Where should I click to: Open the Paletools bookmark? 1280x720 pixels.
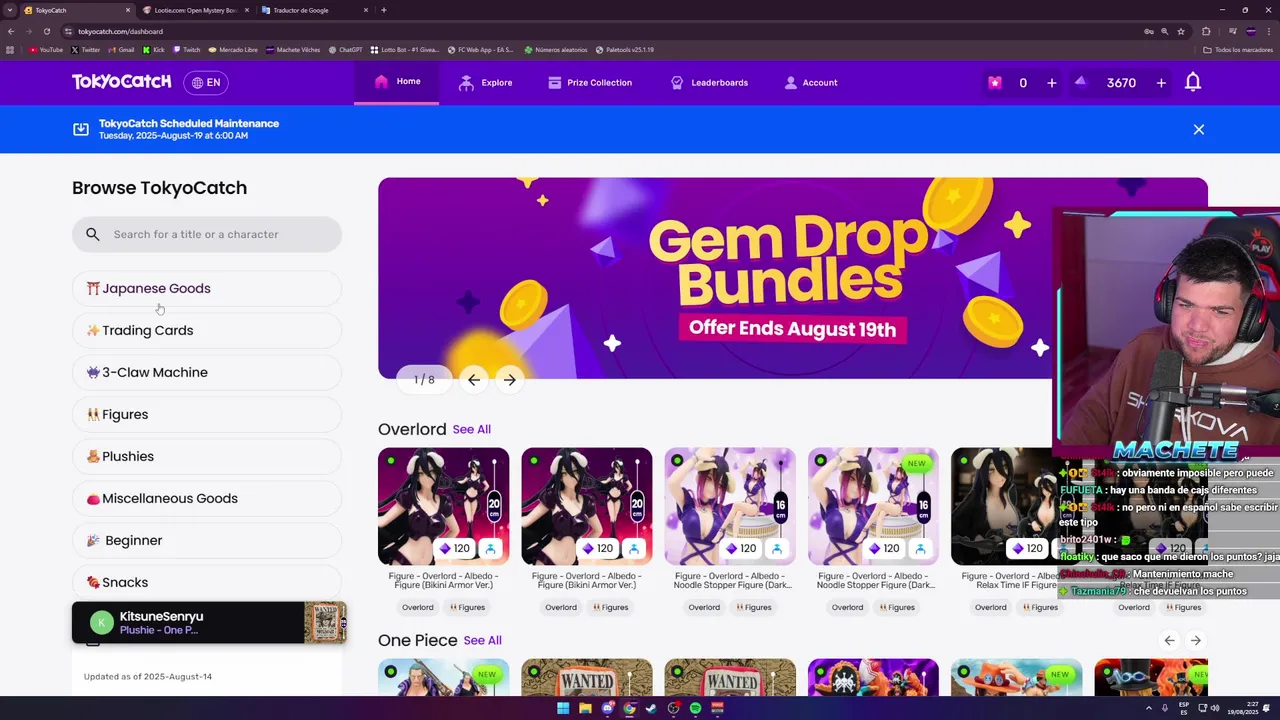coord(625,49)
